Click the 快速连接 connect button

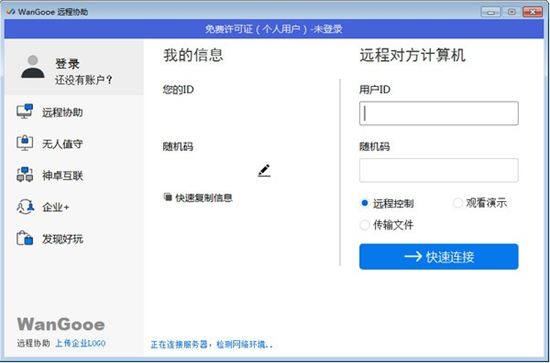pos(438,257)
